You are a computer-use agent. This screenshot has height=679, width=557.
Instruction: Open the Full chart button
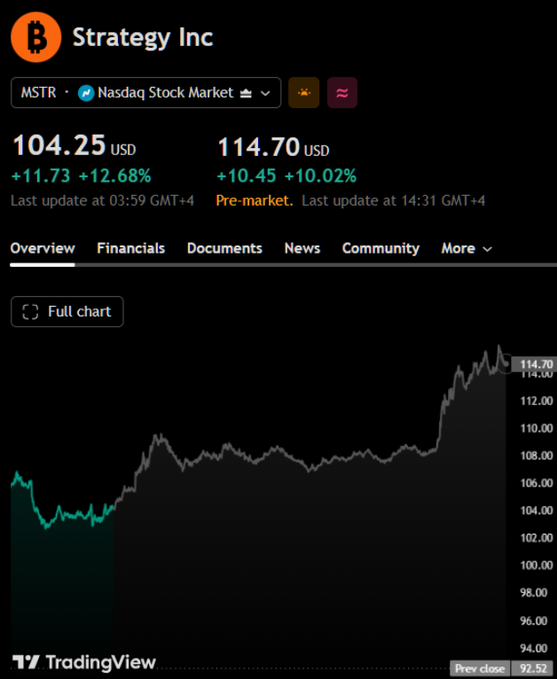pyautogui.click(x=67, y=311)
